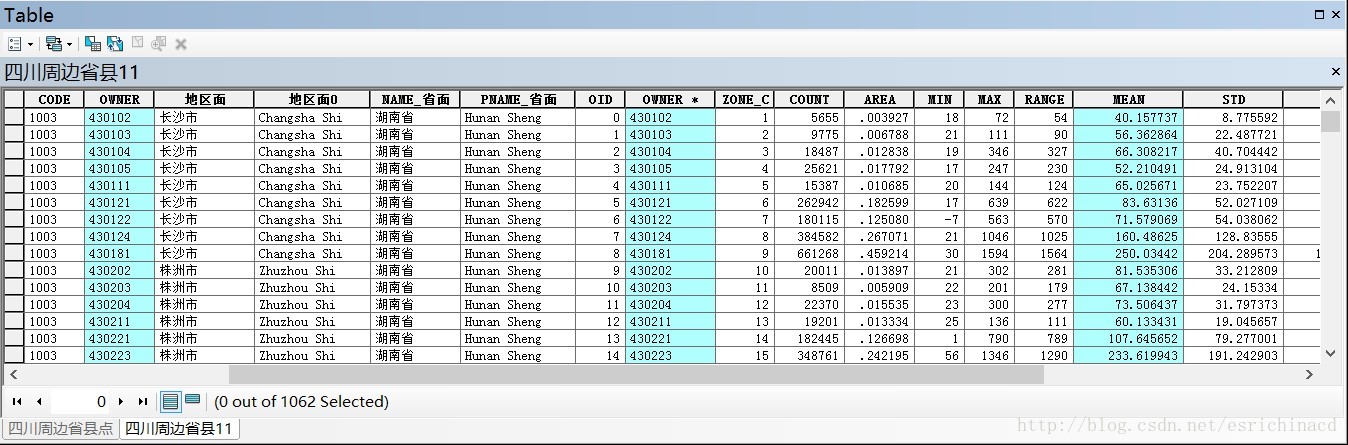Click the horizontal scrollbar left arrow
Viewport: 1348px width, 445px height.
(x=13, y=375)
